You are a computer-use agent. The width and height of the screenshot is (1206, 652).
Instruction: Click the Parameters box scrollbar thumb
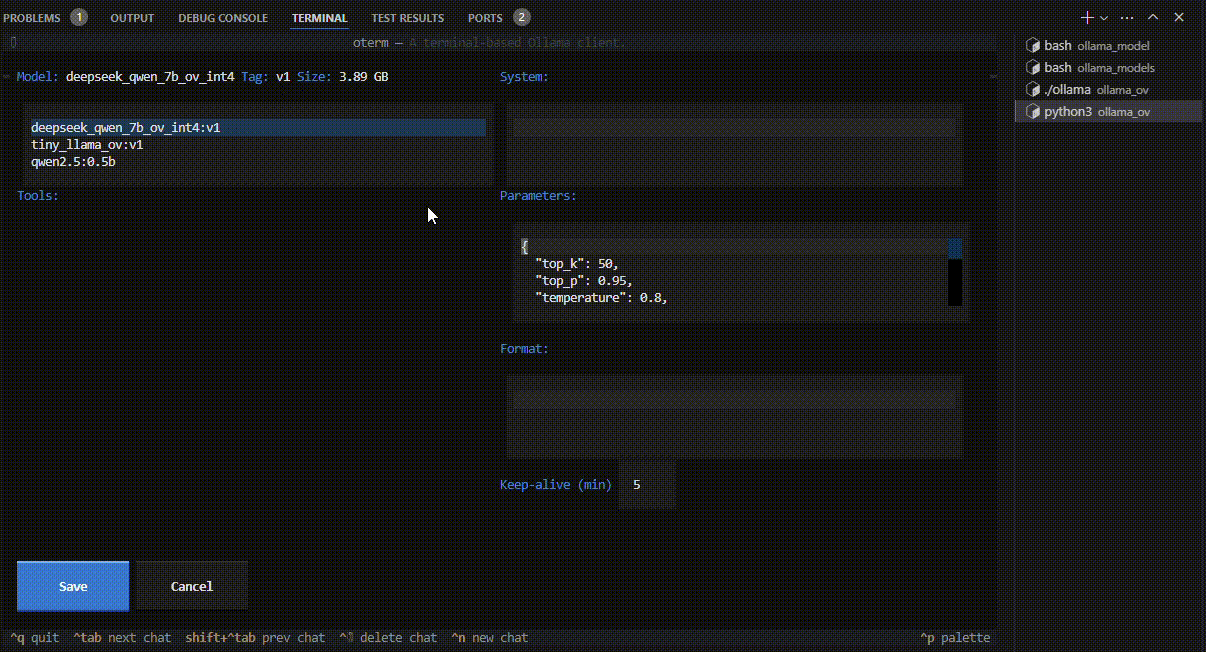(x=955, y=248)
